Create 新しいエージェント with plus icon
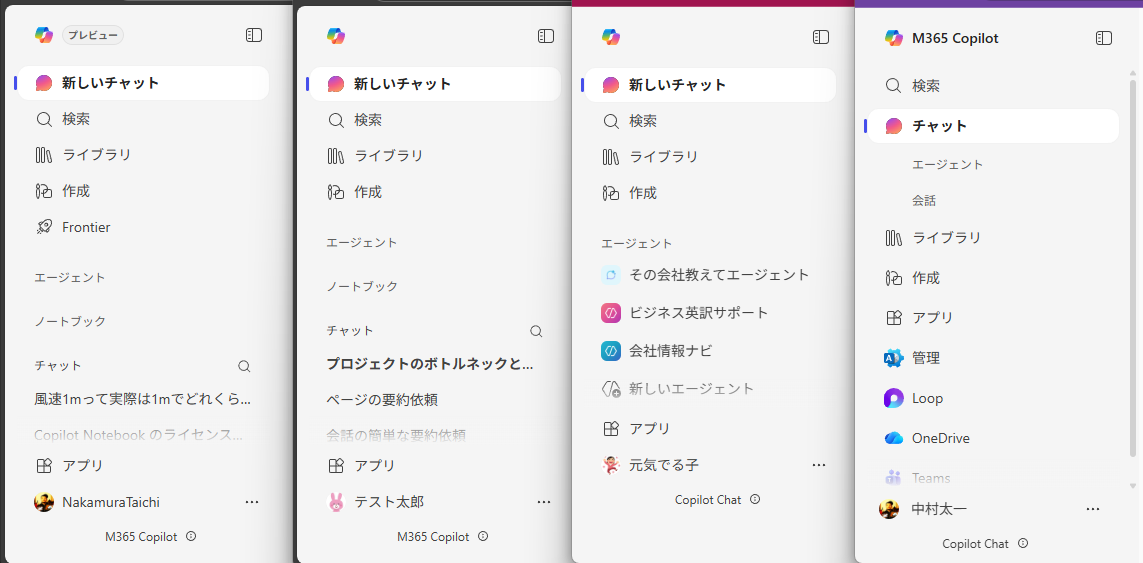1143x563 pixels. tap(690, 389)
